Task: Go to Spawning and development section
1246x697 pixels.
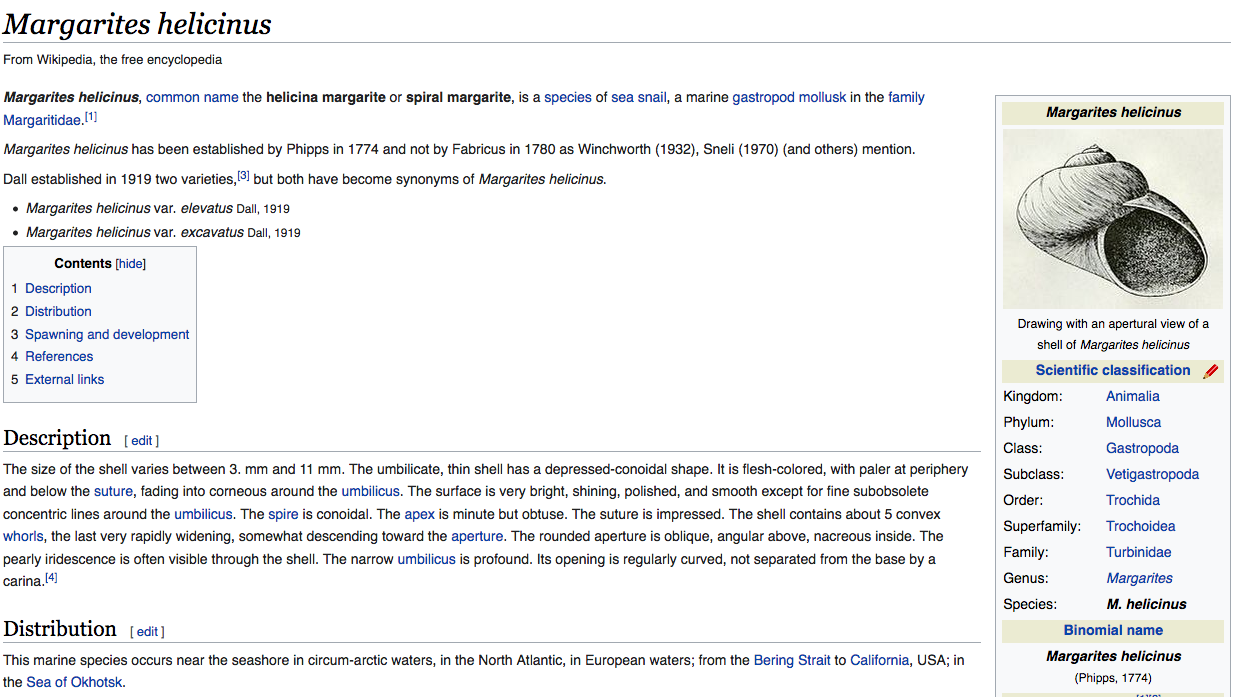Action: tap(107, 334)
